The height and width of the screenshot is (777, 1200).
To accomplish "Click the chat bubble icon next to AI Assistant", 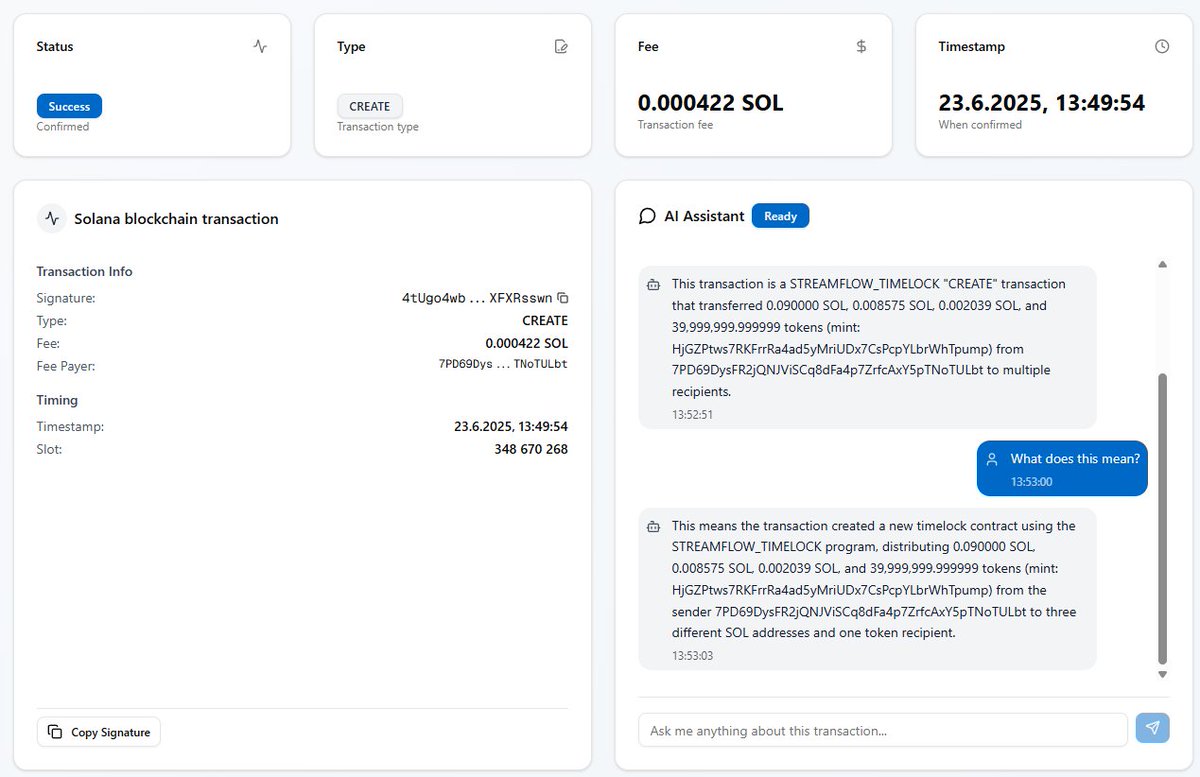I will (x=647, y=216).
